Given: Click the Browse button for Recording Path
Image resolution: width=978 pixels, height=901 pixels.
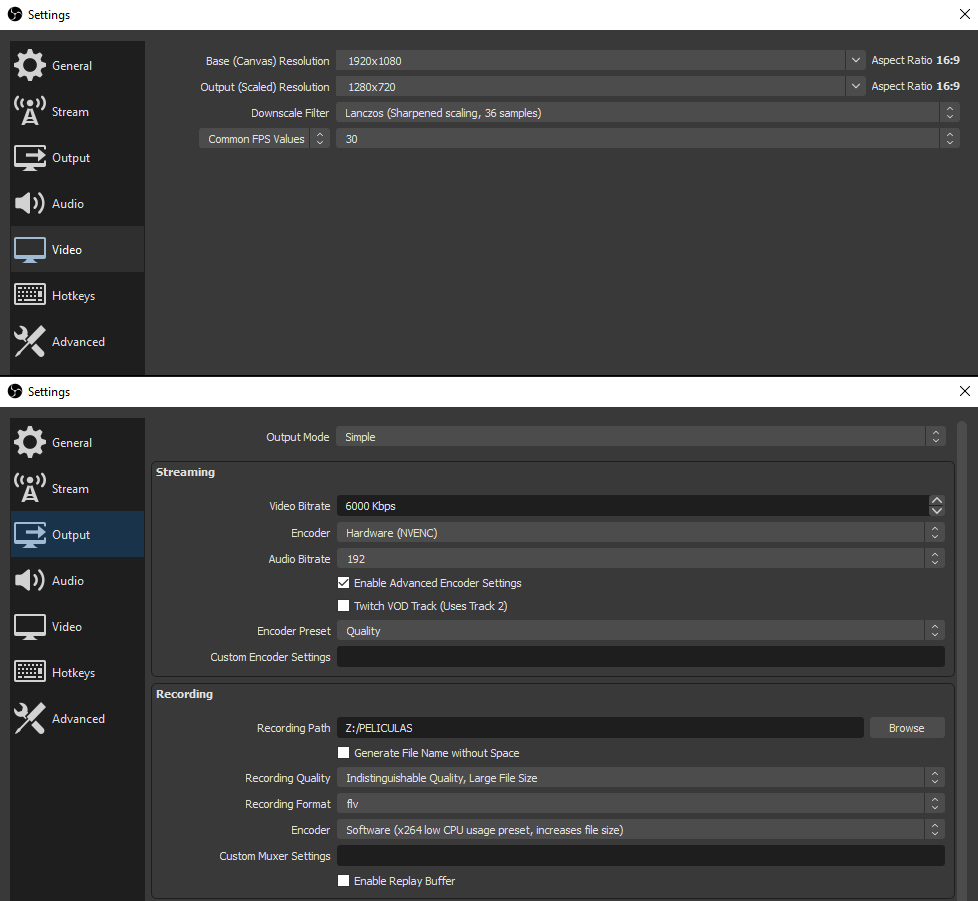Looking at the screenshot, I should [906, 728].
